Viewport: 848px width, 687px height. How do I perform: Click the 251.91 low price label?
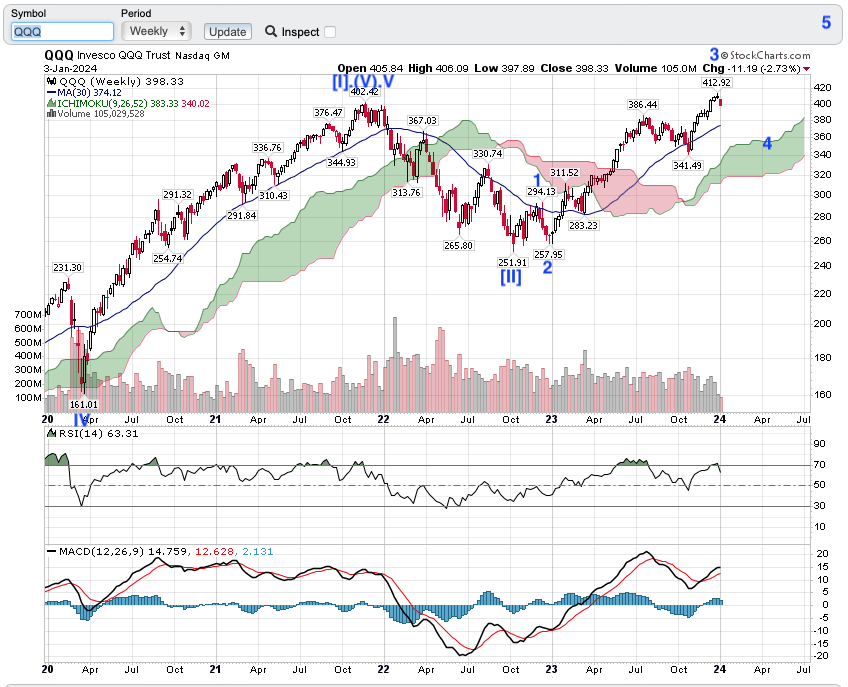pyautogui.click(x=512, y=262)
